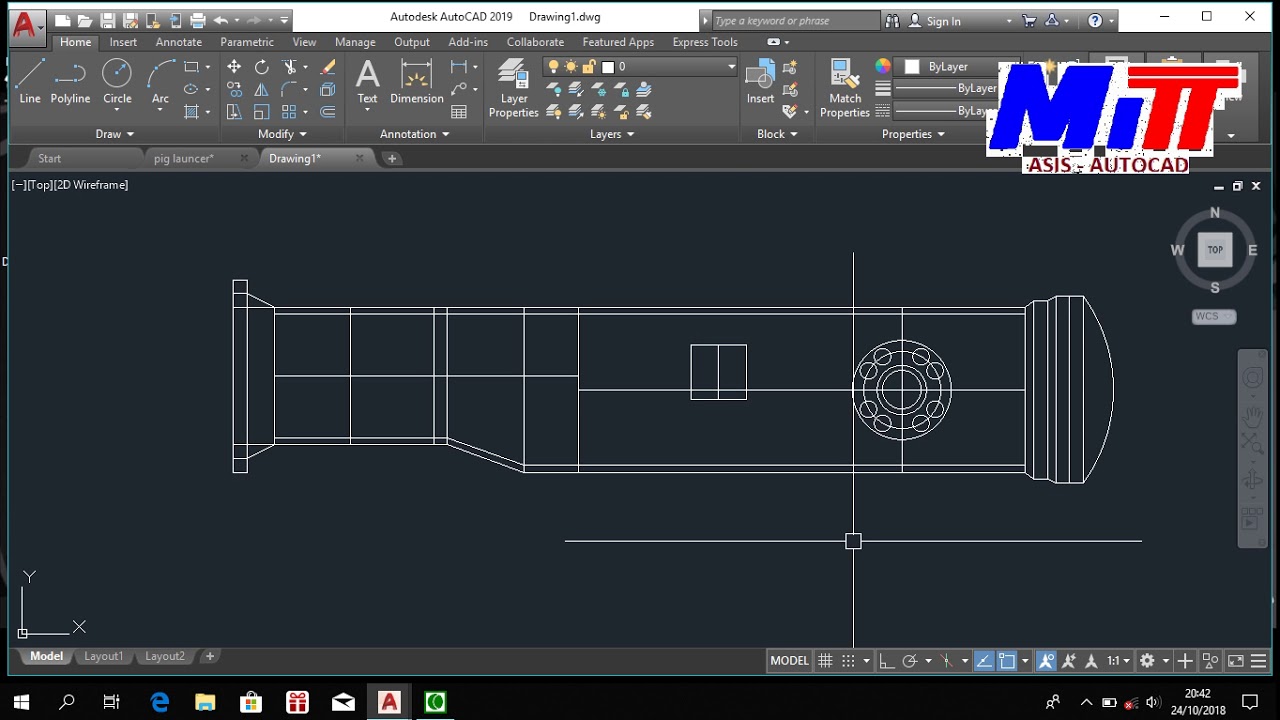The height and width of the screenshot is (720, 1280).
Task: Switch to the Layout1 tab
Action: tap(104, 656)
